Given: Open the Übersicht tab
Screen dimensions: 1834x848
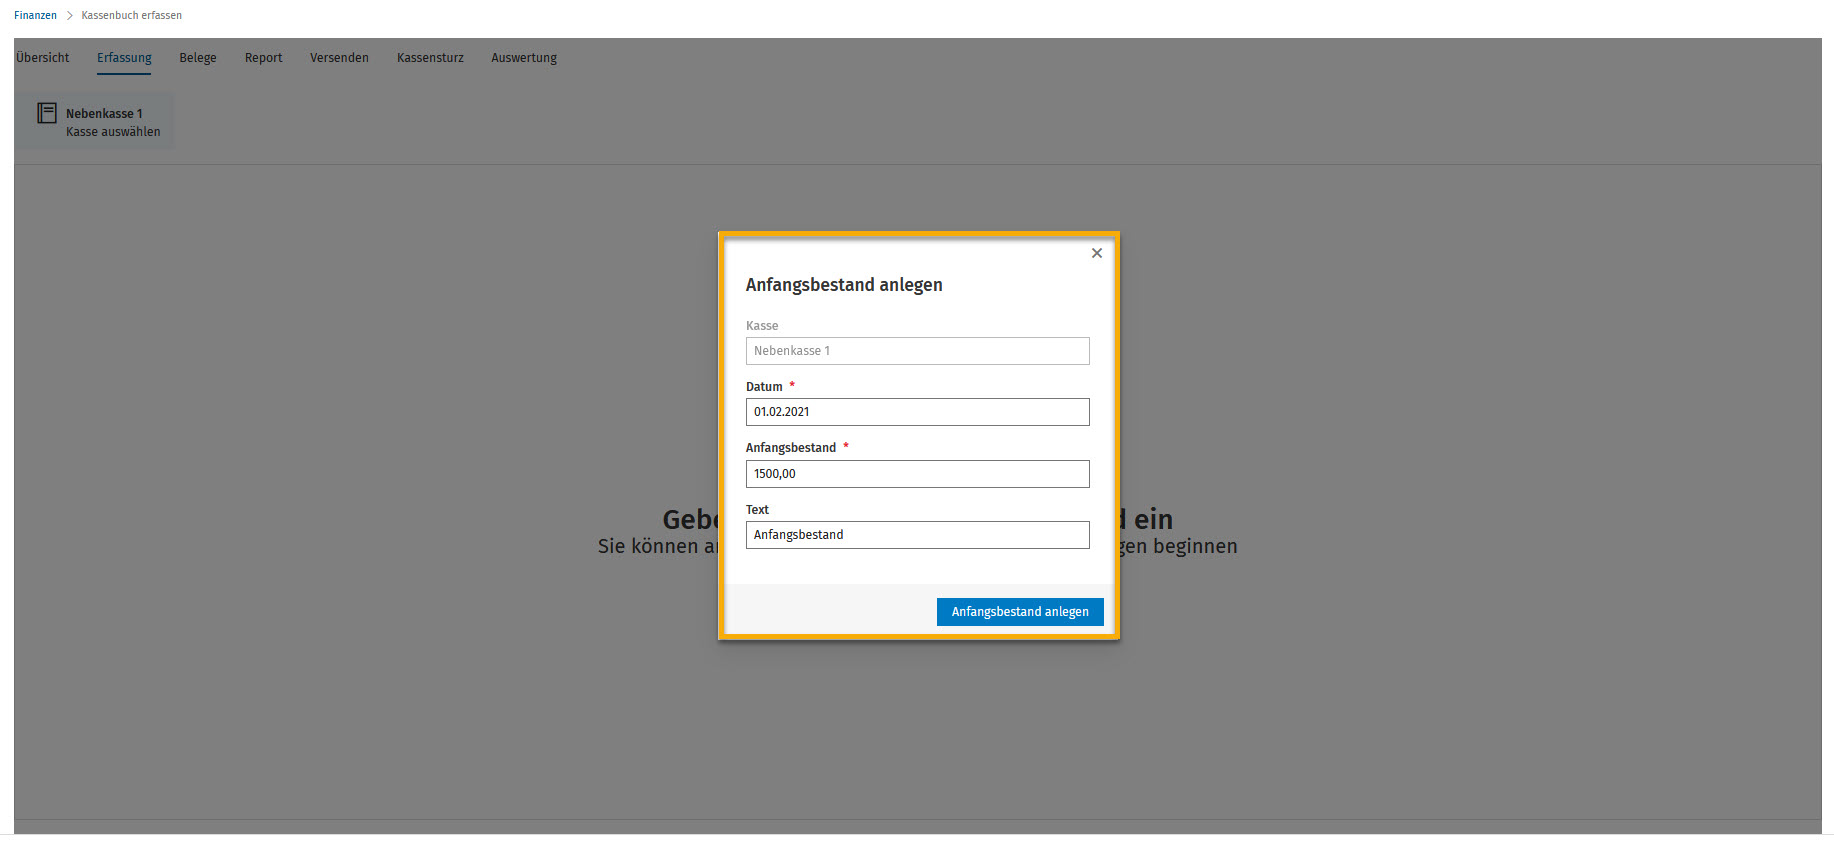Looking at the screenshot, I should [x=43, y=58].
